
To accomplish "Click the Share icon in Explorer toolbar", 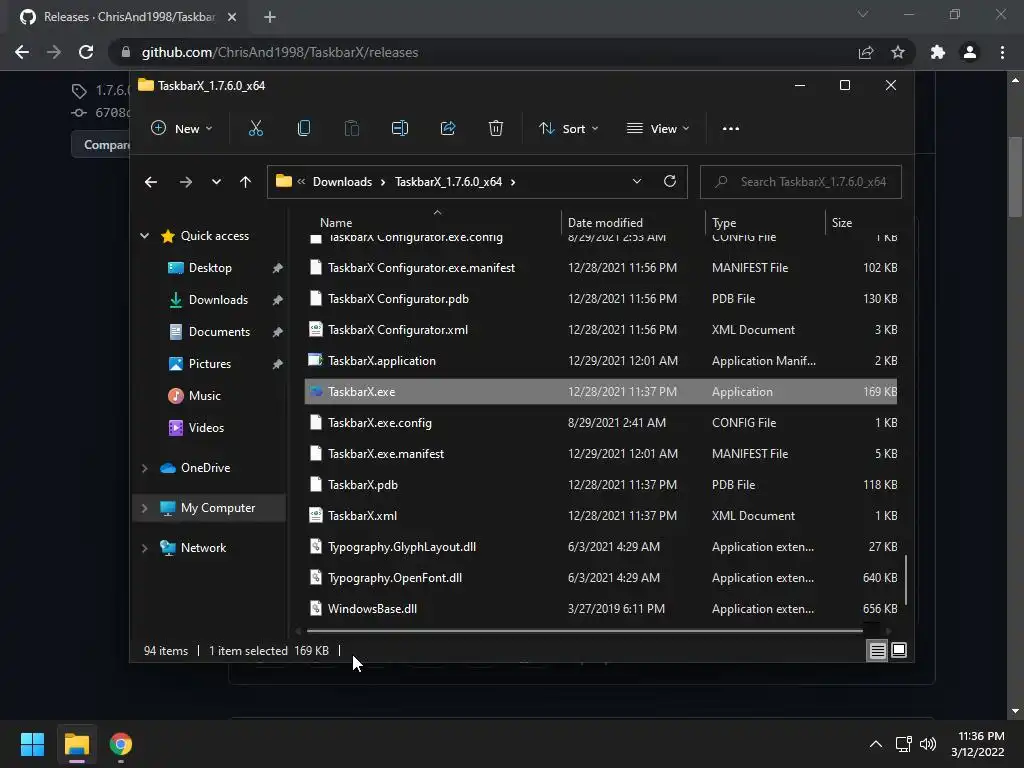I will 448,129.
